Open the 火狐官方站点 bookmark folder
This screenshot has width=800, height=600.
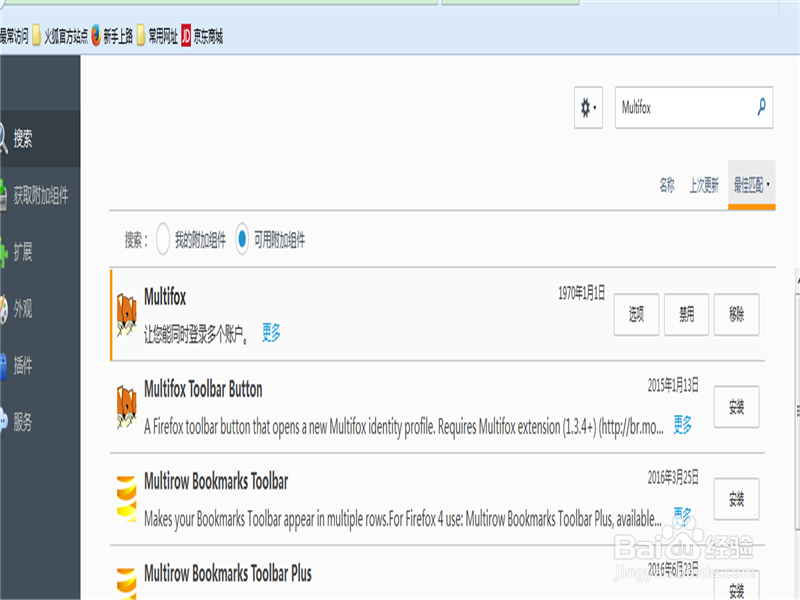pyautogui.click(x=60, y=36)
